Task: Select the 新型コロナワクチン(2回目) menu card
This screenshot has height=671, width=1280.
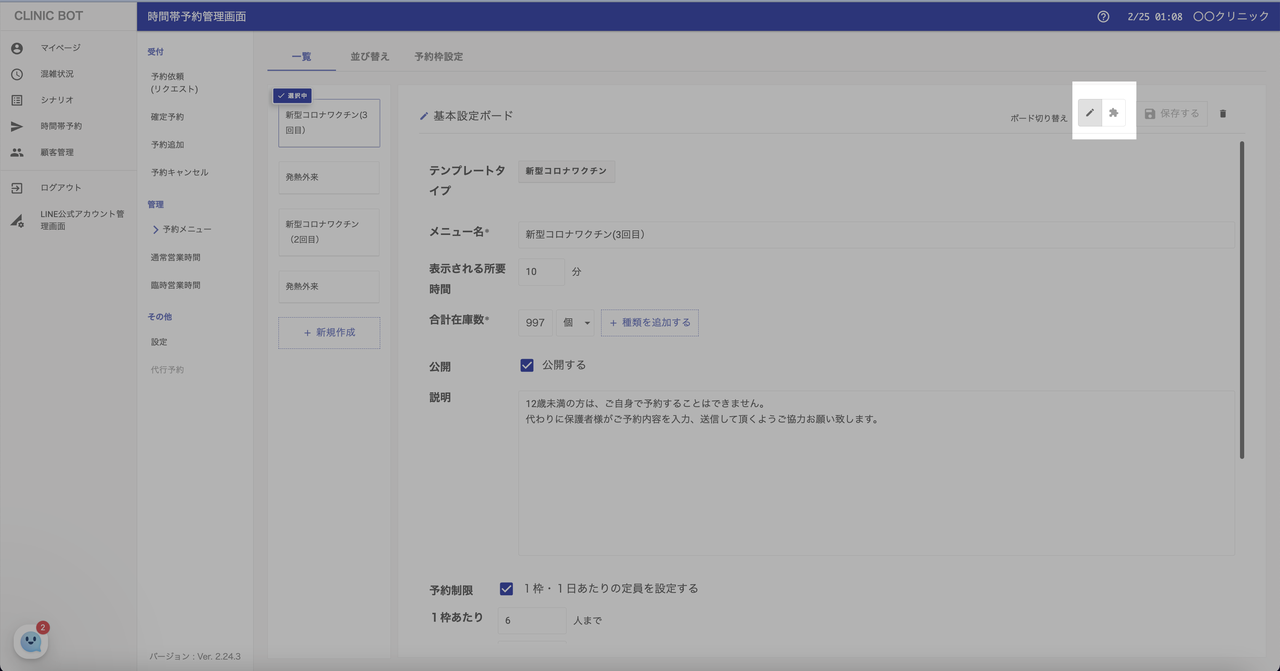Action: (329, 232)
